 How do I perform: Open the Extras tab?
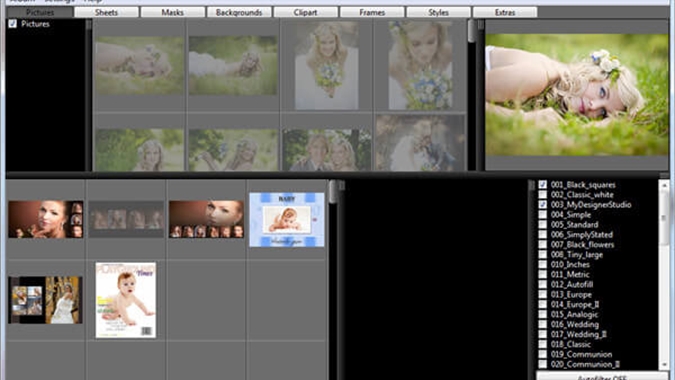click(505, 12)
